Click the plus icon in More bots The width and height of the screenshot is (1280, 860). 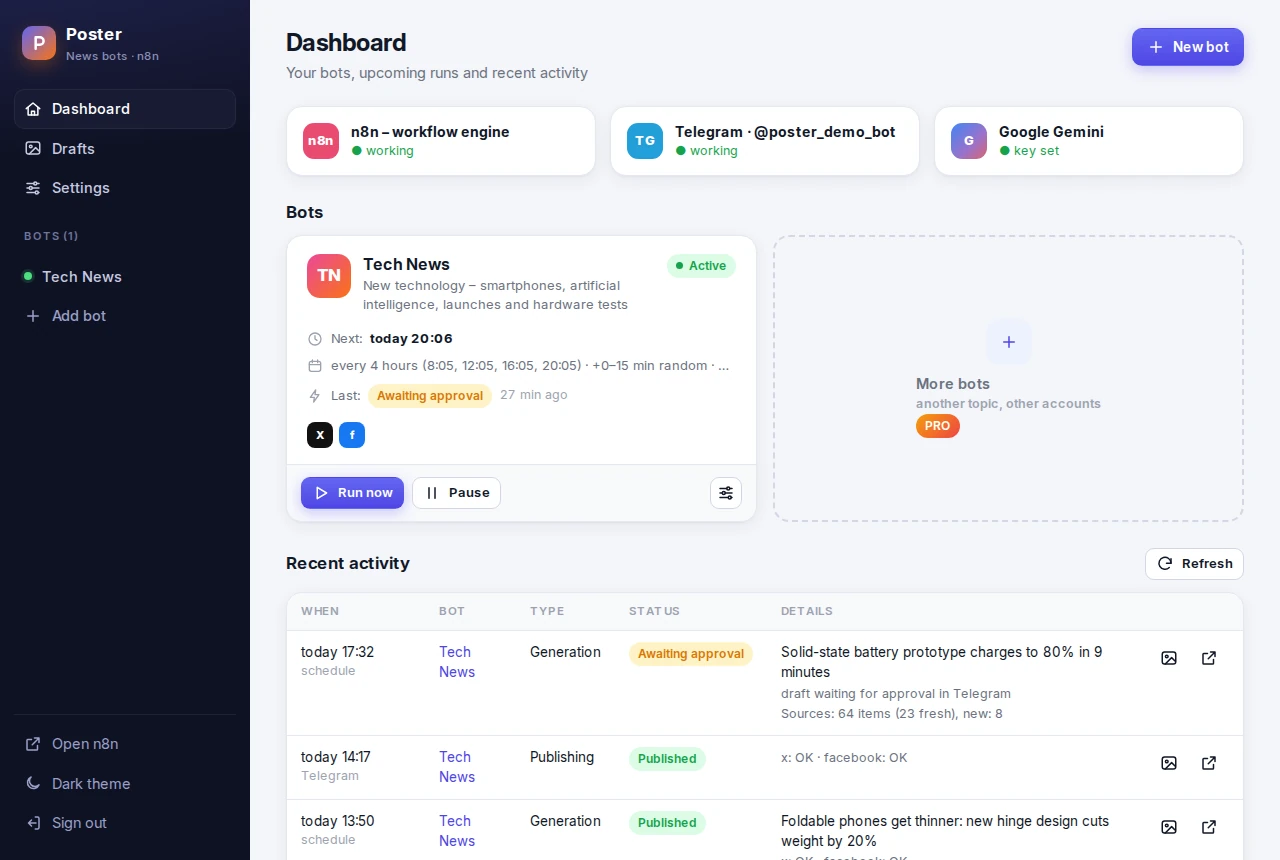(x=1009, y=342)
